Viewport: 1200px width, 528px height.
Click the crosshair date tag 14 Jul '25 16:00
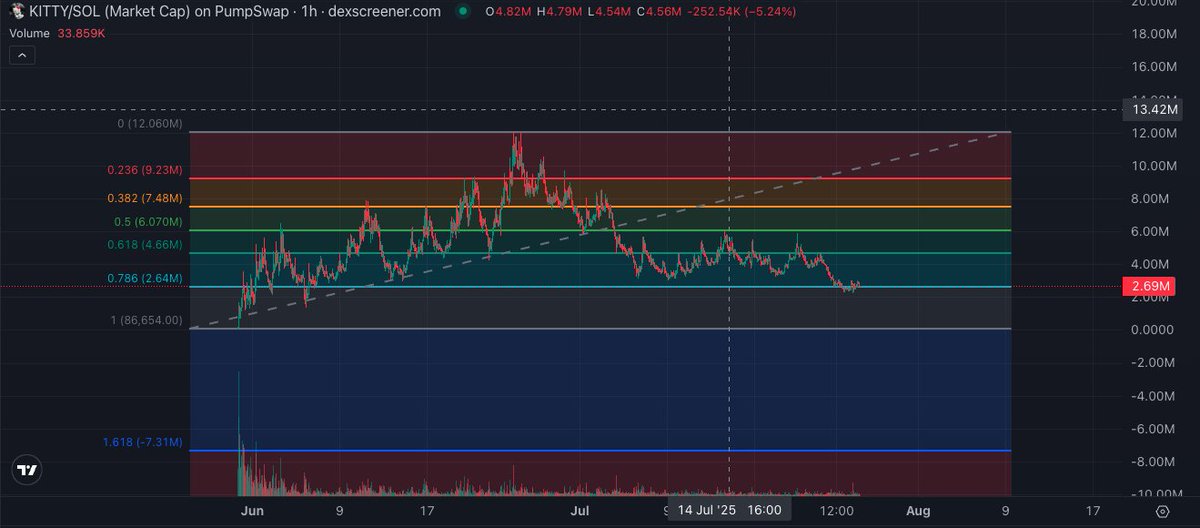tap(728, 510)
